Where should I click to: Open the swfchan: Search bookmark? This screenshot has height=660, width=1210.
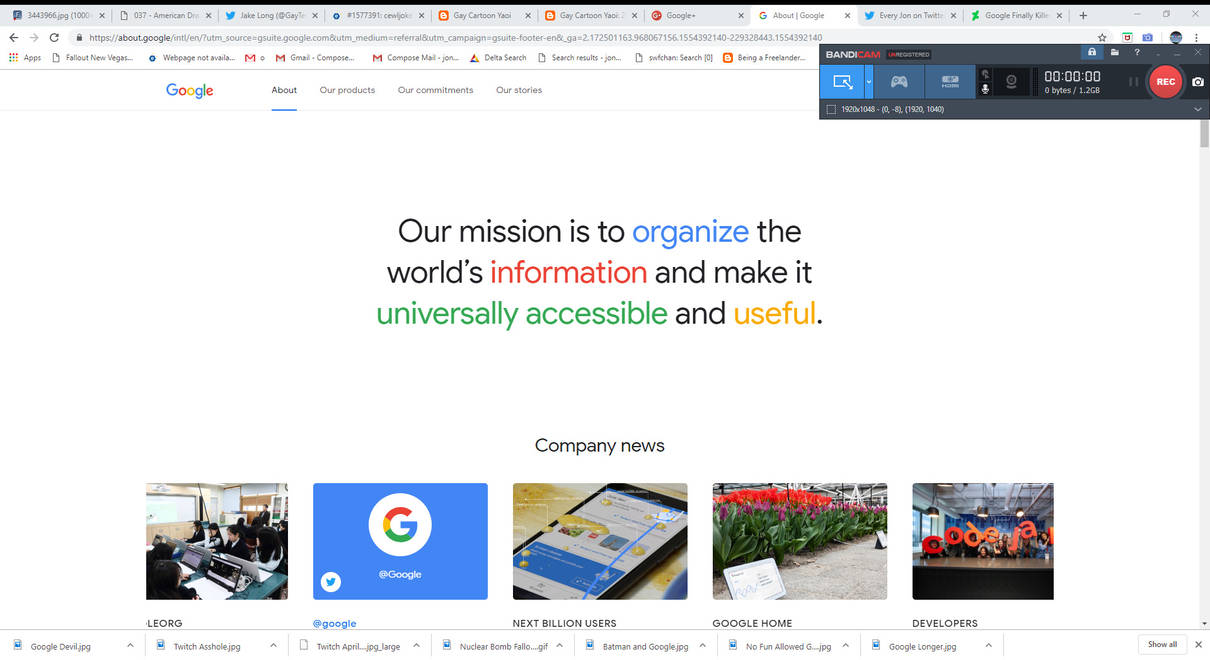(673, 58)
